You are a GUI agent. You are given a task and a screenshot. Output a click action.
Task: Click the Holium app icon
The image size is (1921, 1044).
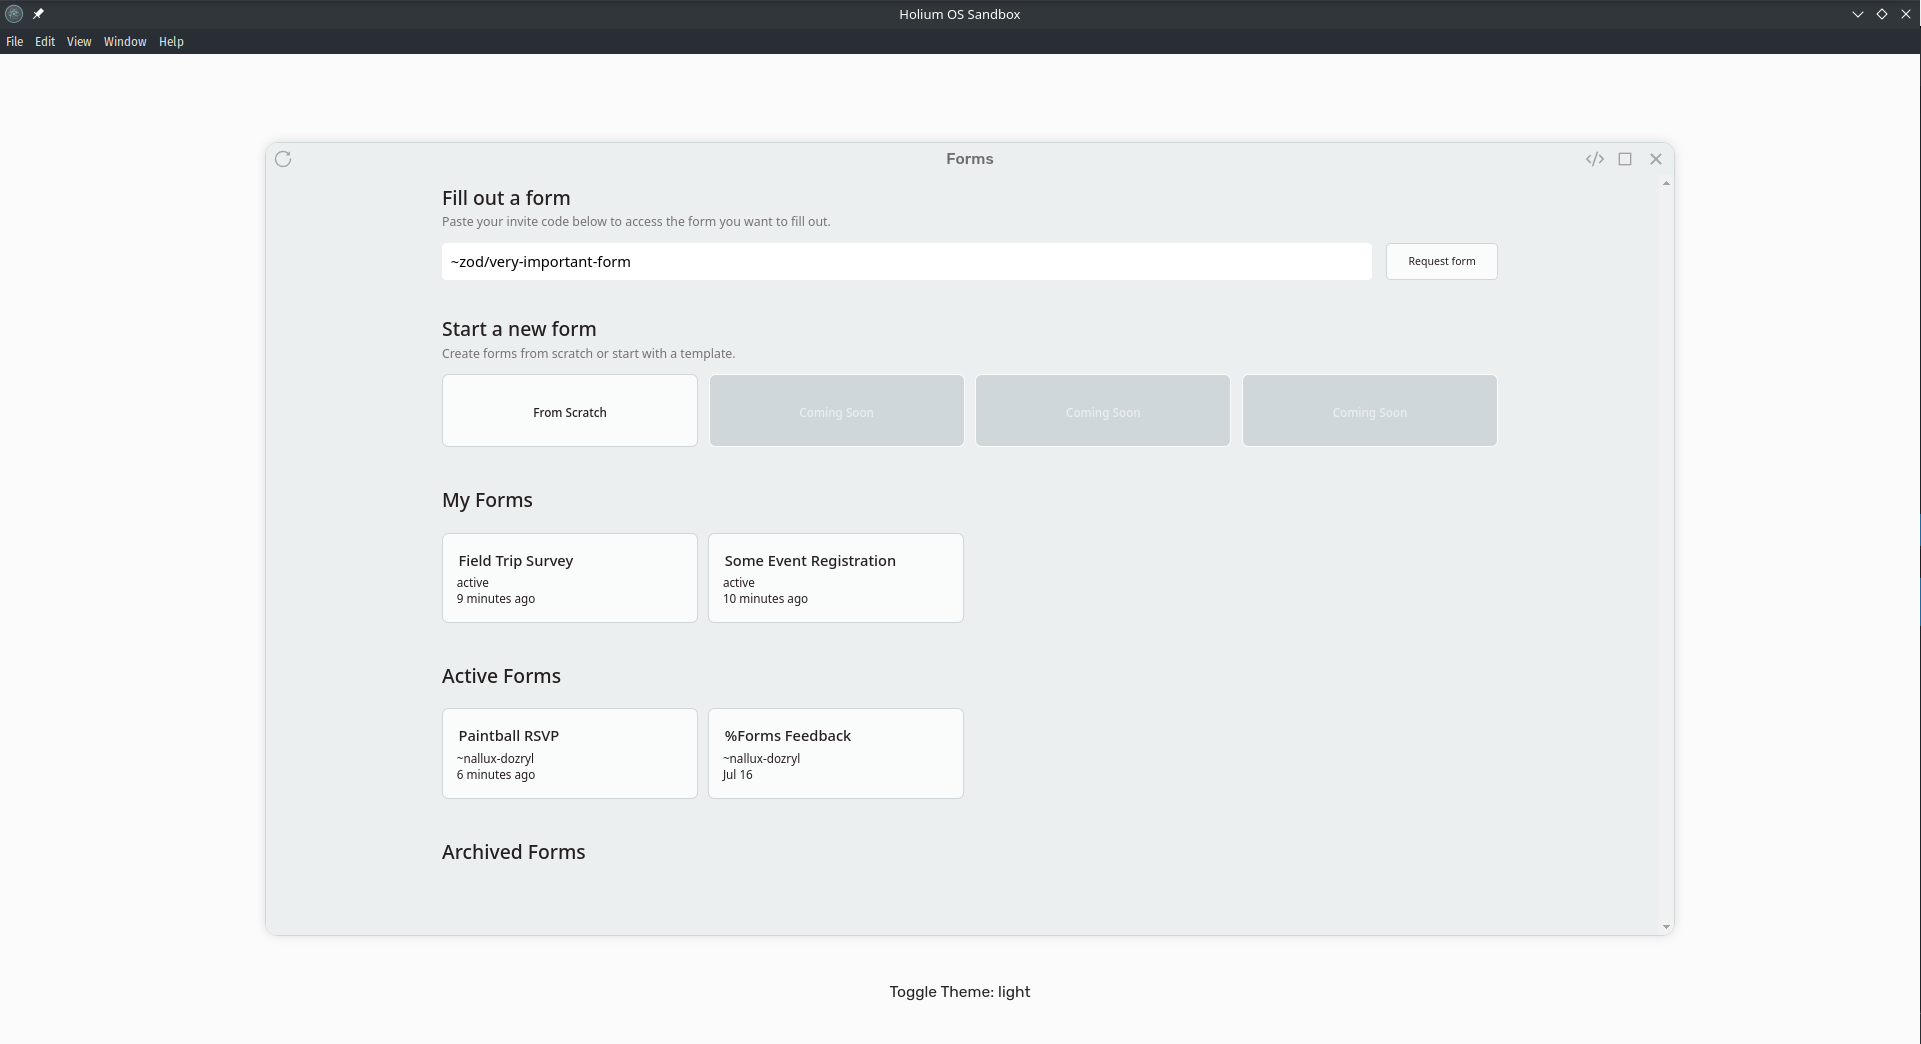pos(13,14)
